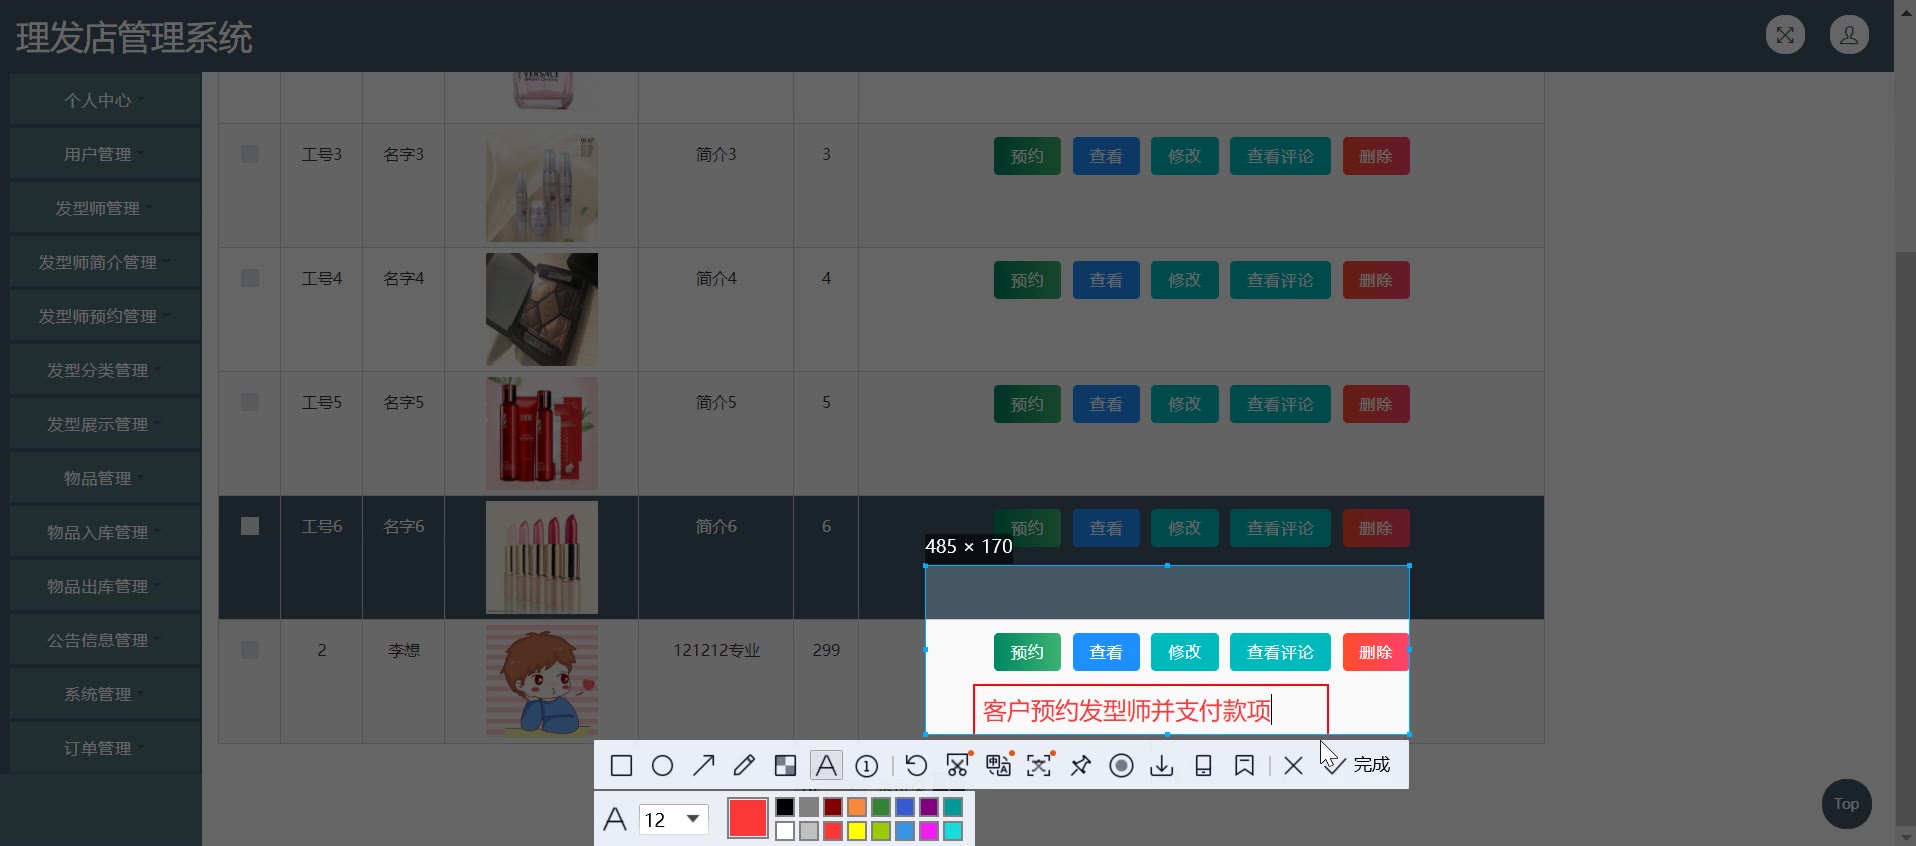This screenshot has width=1916, height=846.
Task: Expand 物品管理 sidebar menu
Action: pos(105,478)
